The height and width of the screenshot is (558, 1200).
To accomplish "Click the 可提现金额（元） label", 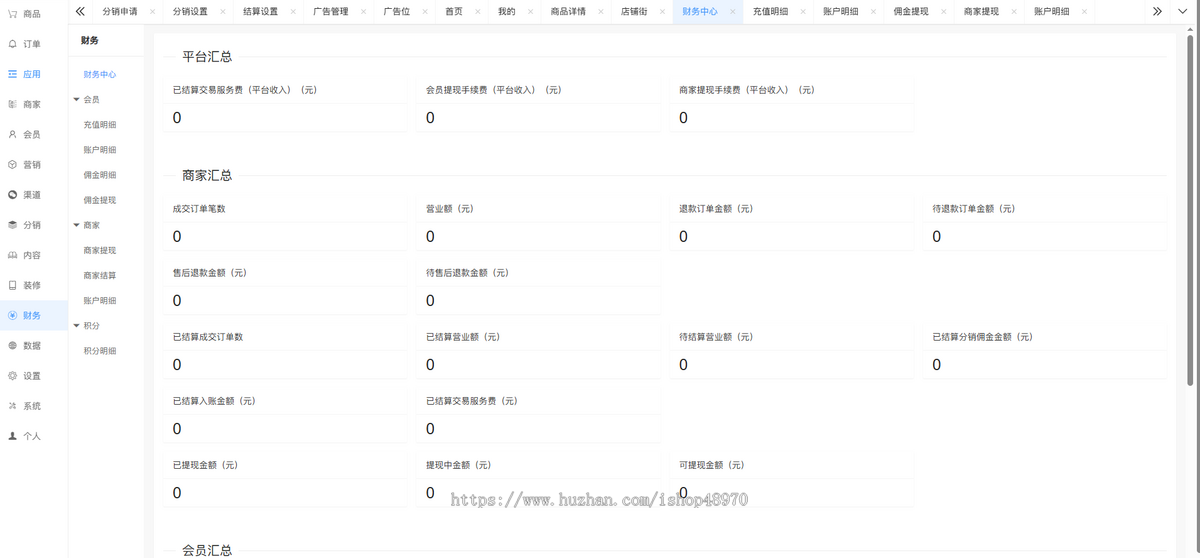I will [712, 465].
